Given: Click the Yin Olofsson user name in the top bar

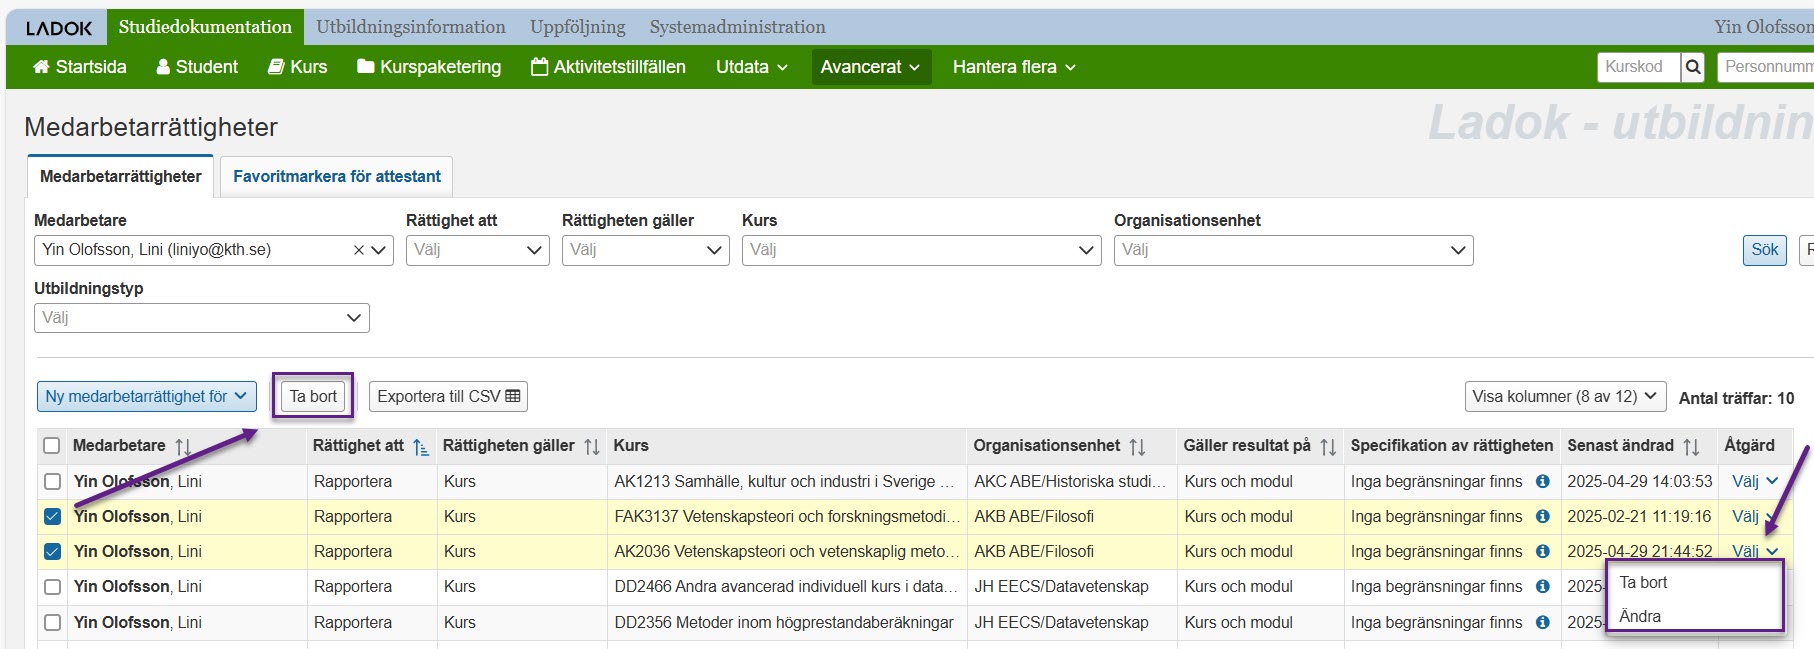Looking at the screenshot, I should 1763,27.
